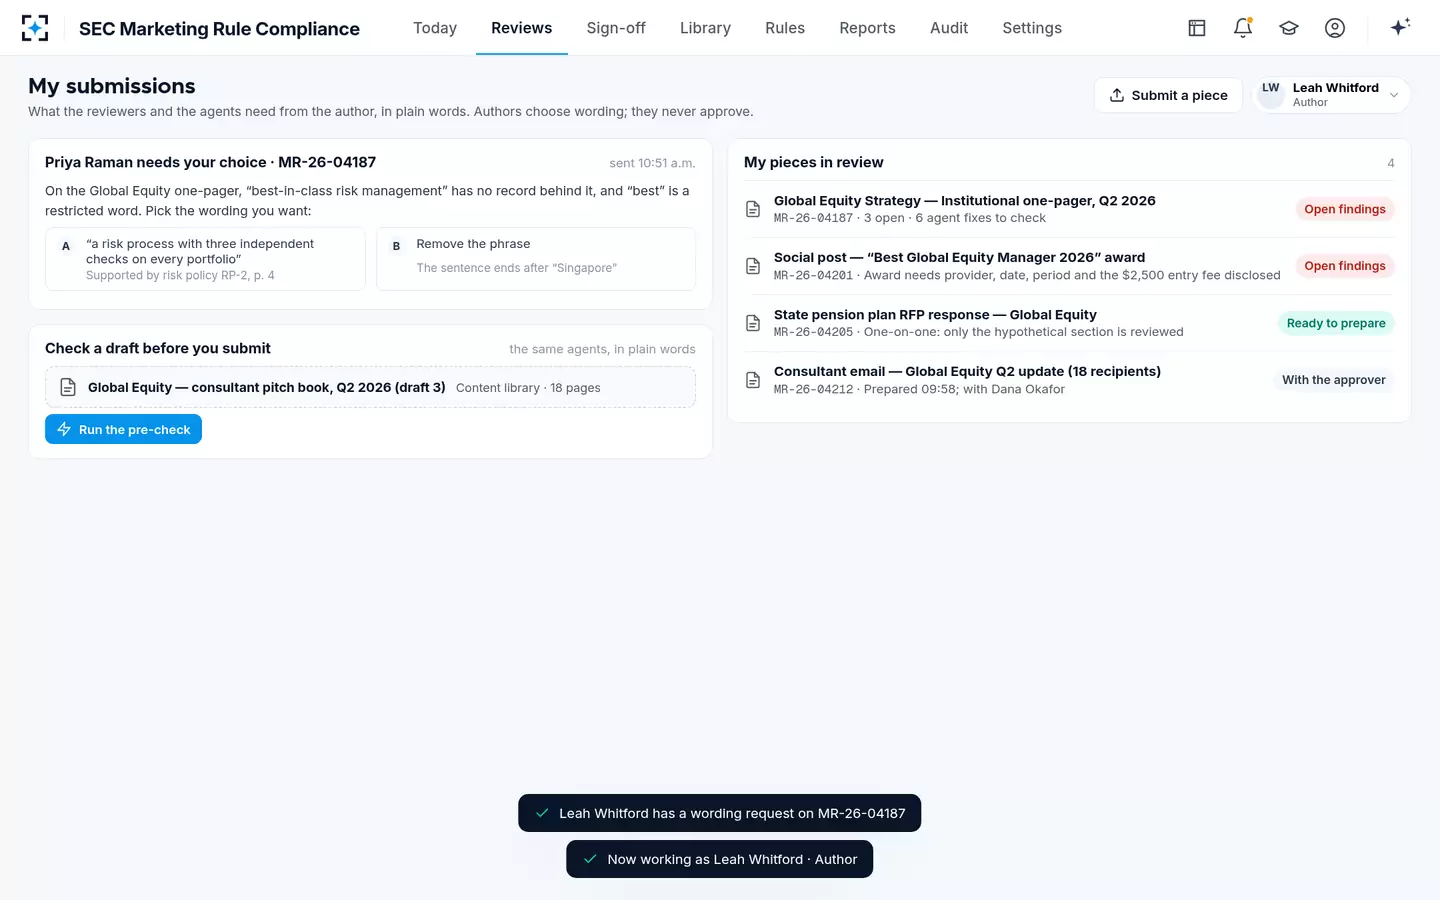Switch to the Sign-off tab

[616, 28]
